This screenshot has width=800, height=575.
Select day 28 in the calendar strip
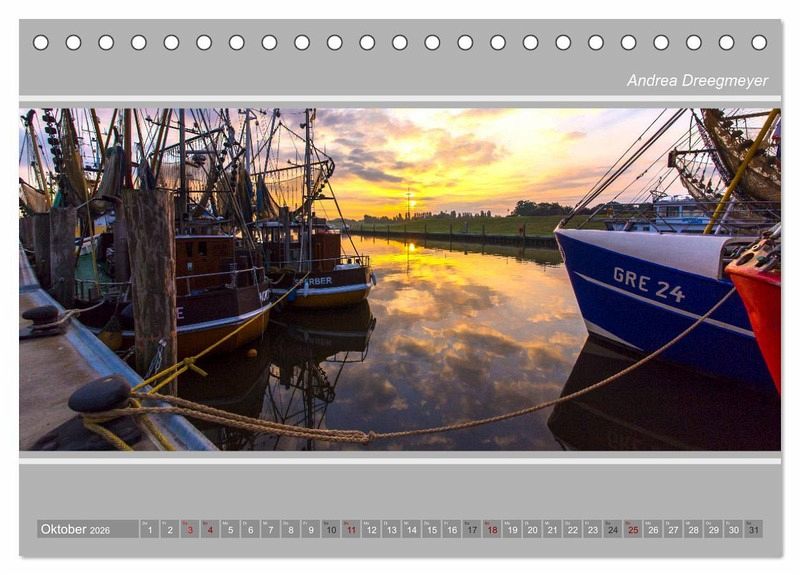click(x=693, y=529)
